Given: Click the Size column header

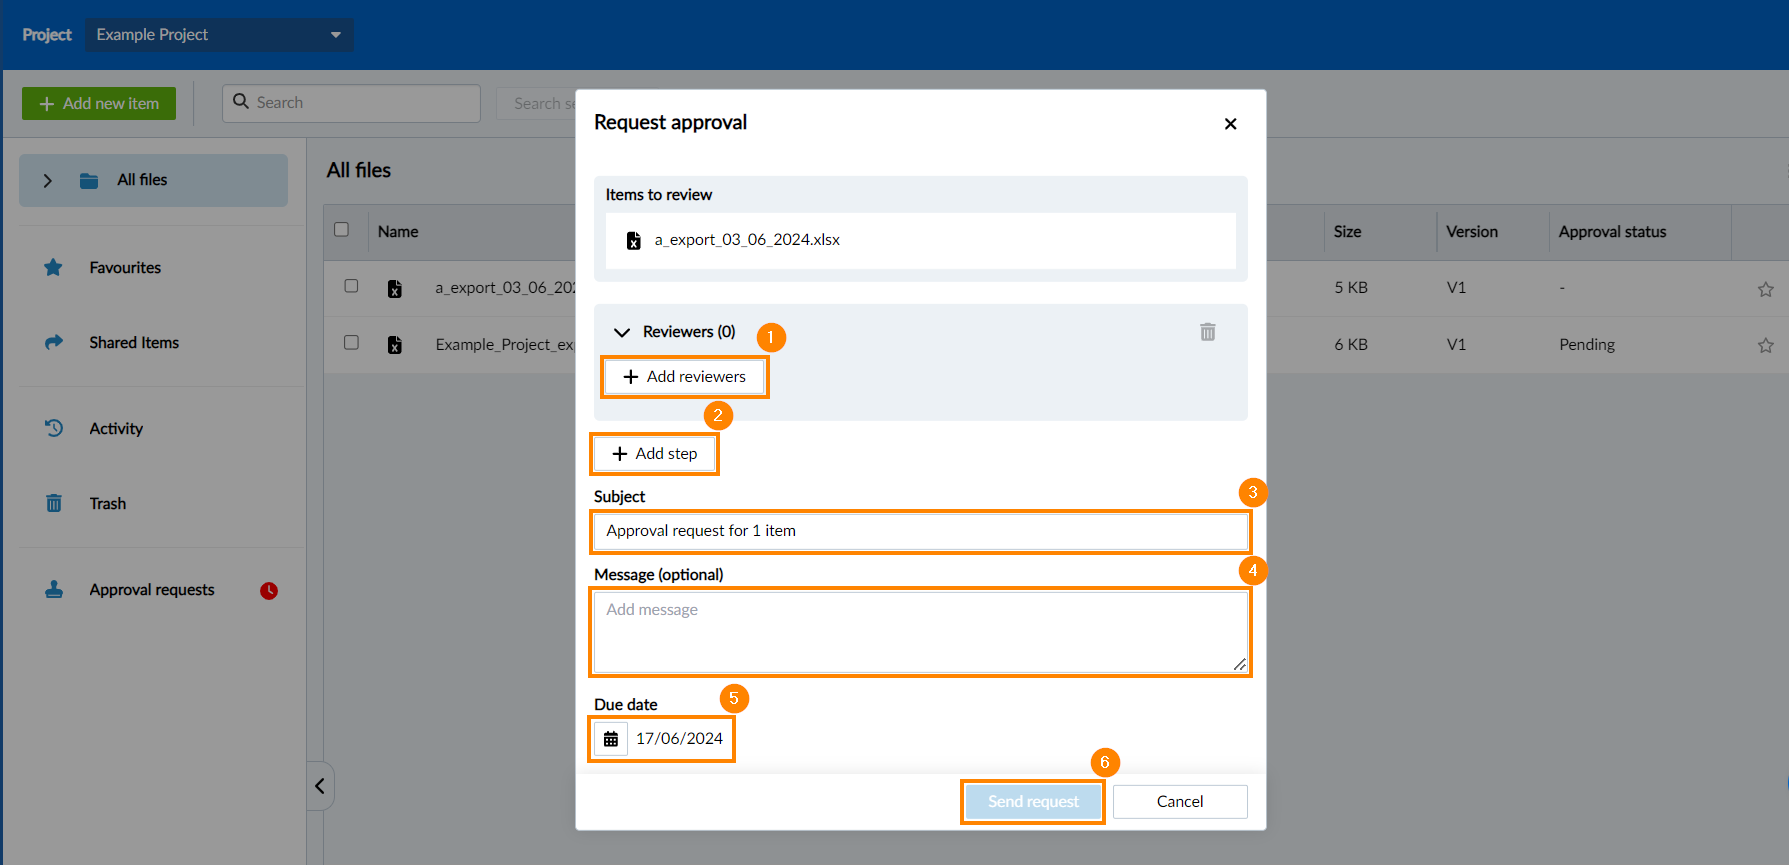Looking at the screenshot, I should pos(1347,231).
